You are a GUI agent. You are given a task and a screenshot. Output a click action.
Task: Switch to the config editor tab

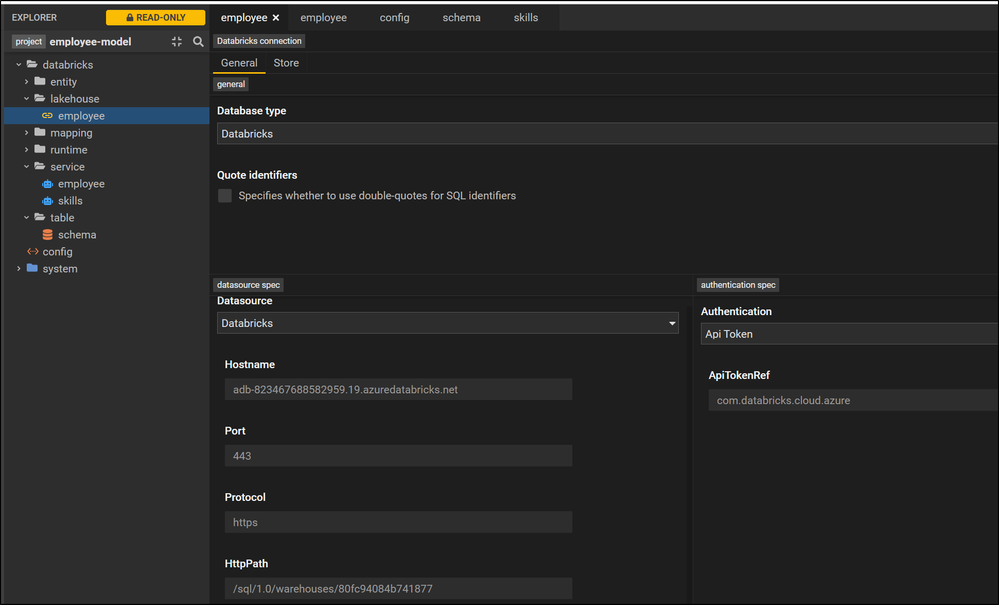tap(394, 18)
